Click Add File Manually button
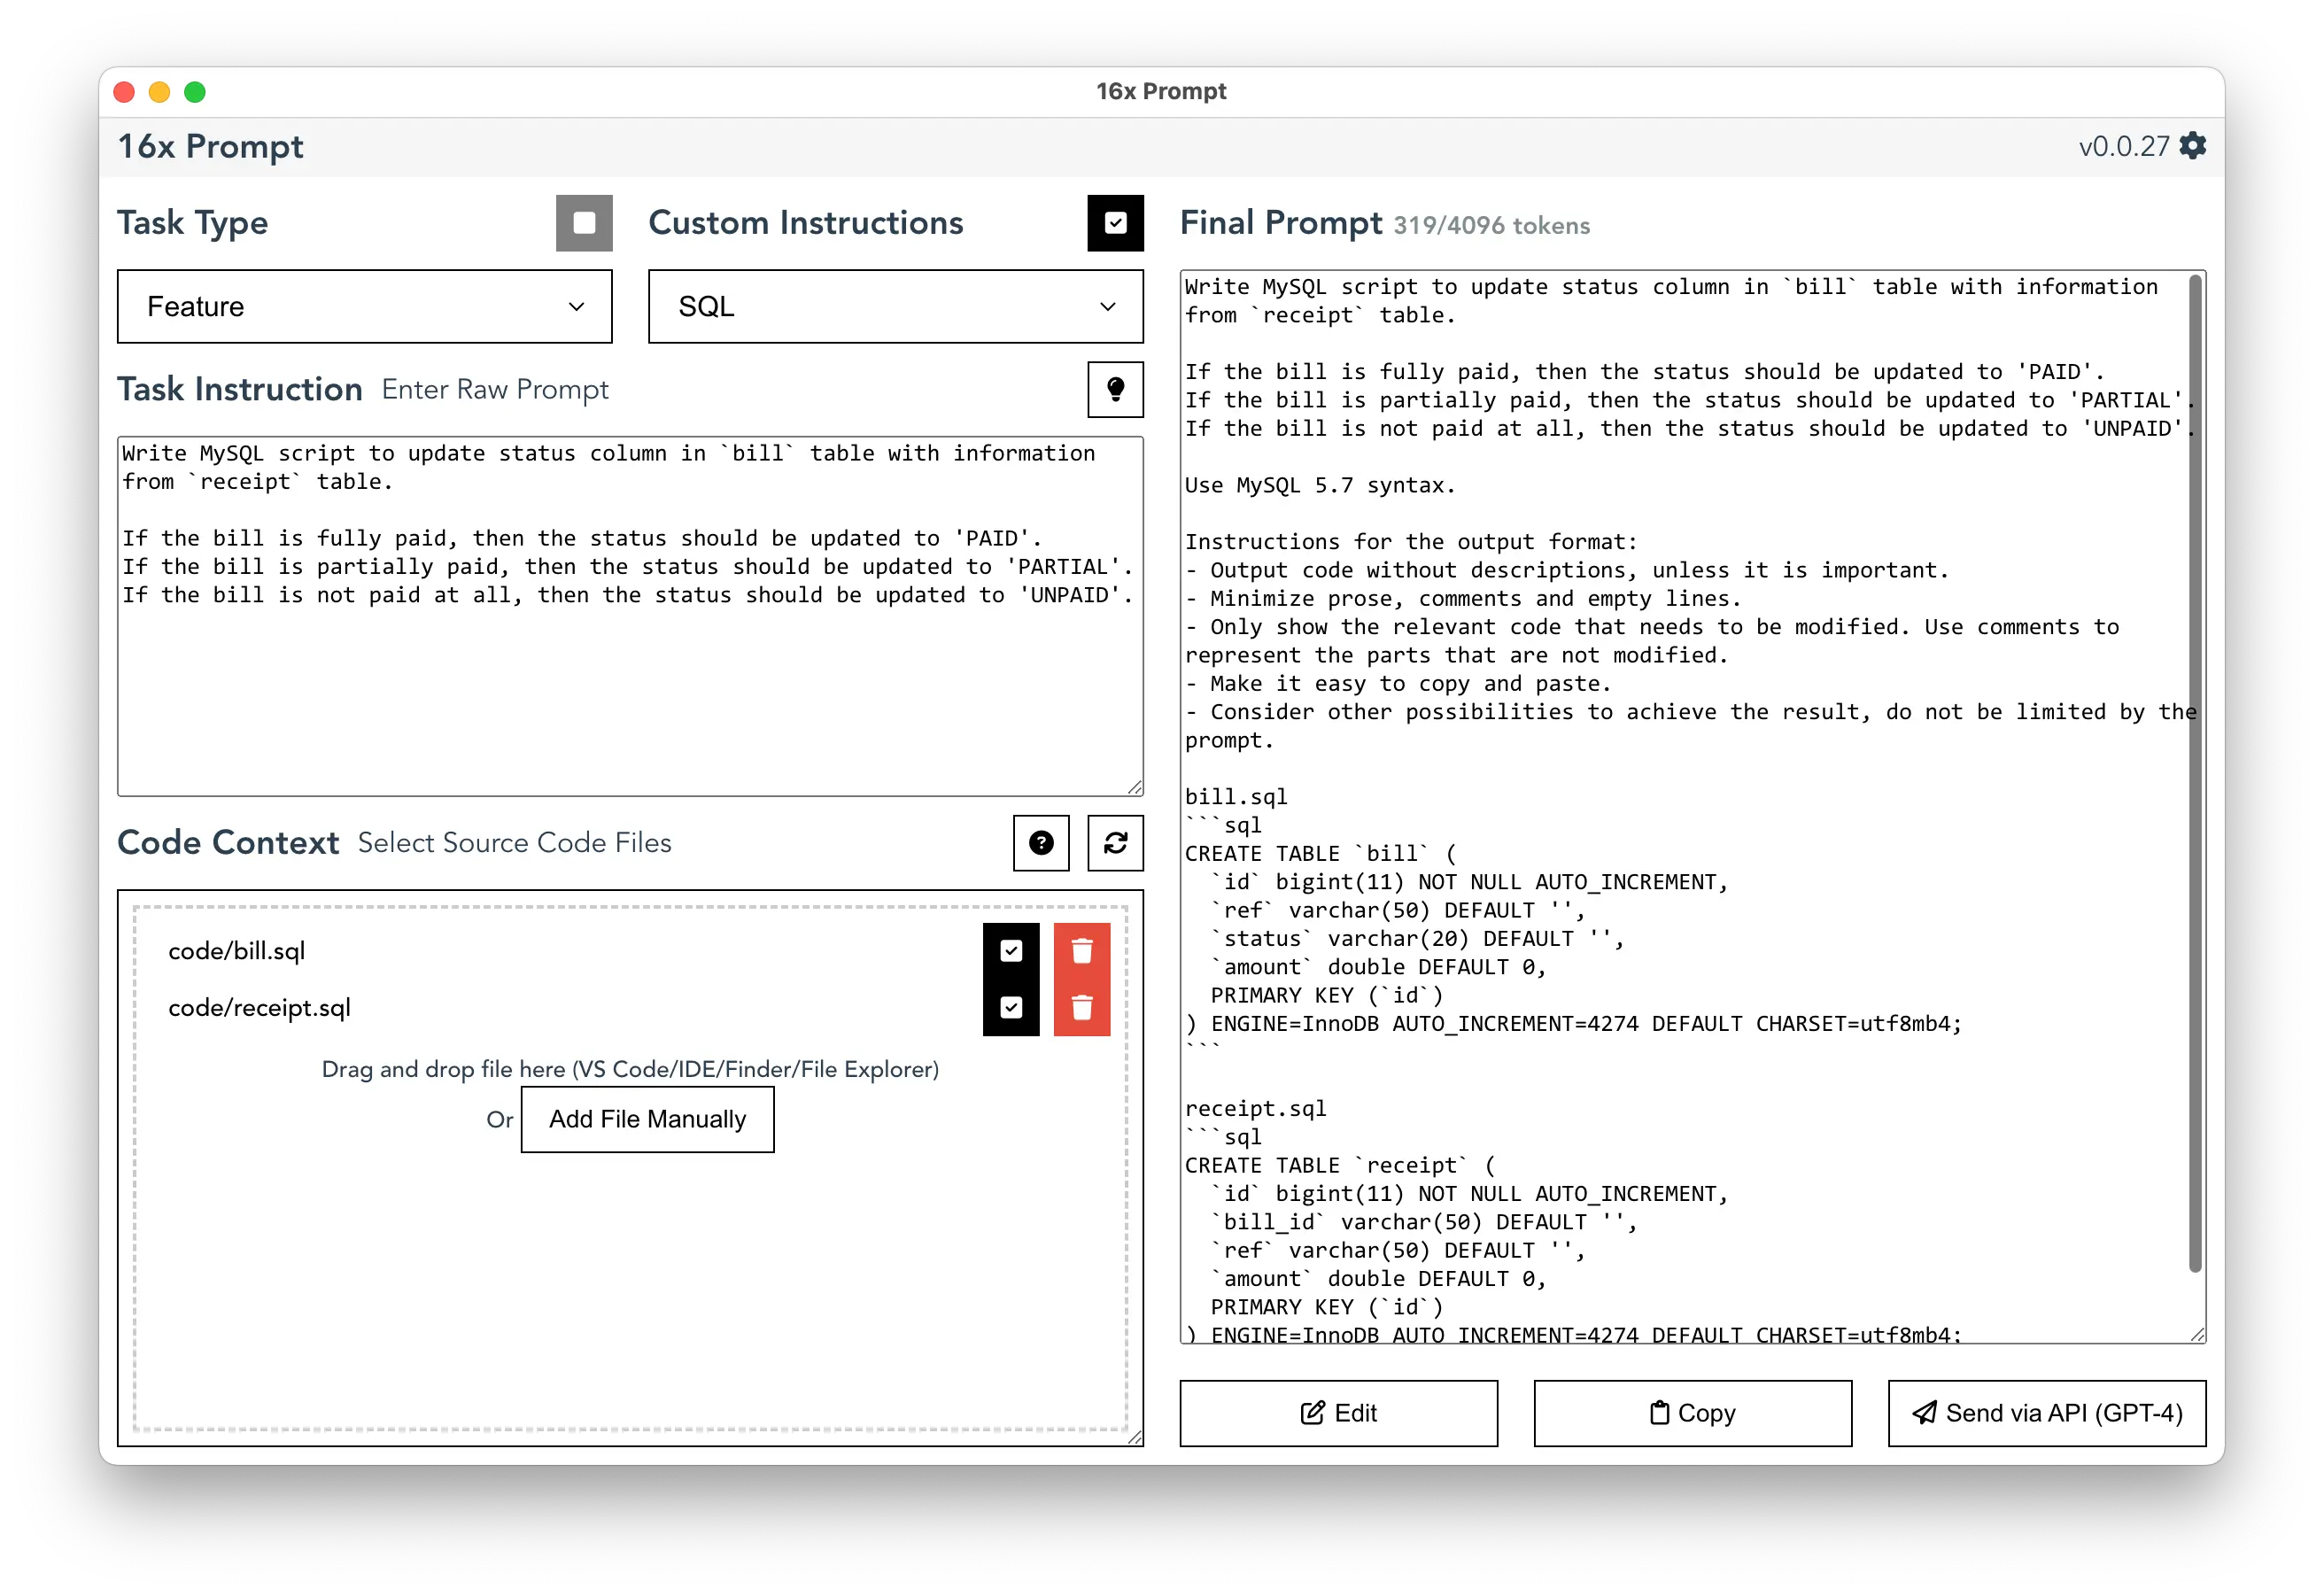Screen dimensions: 2324x1596 coord(647,1119)
